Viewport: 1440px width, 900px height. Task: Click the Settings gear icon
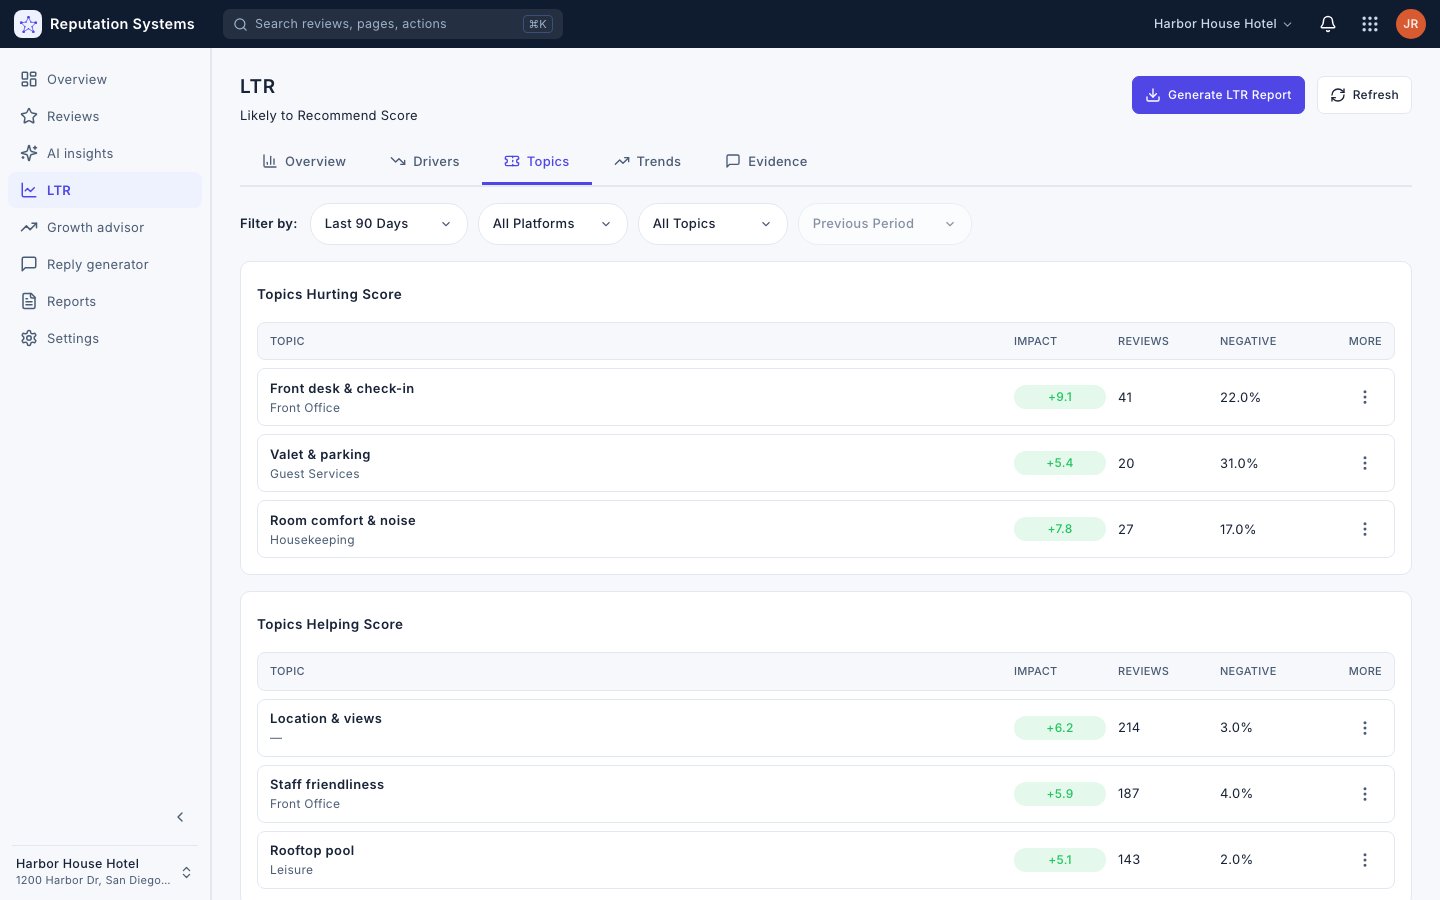pyautogui.click(x=29, y=338)
